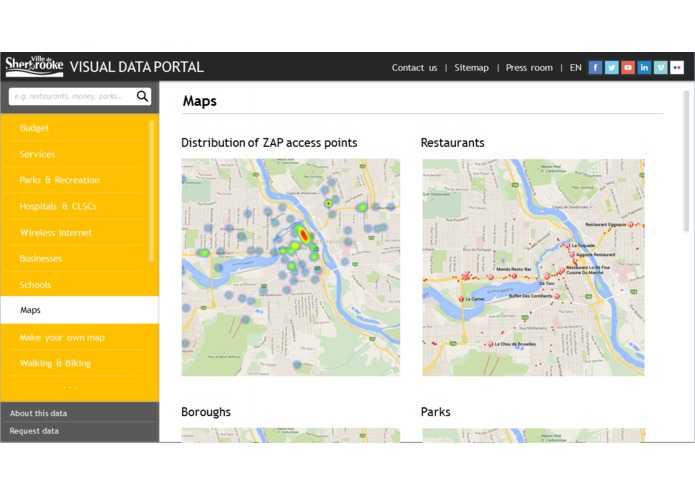Click the Facebook icon in header
The width and height of the screenshot is (695, 494).
[x=595, y=68]
